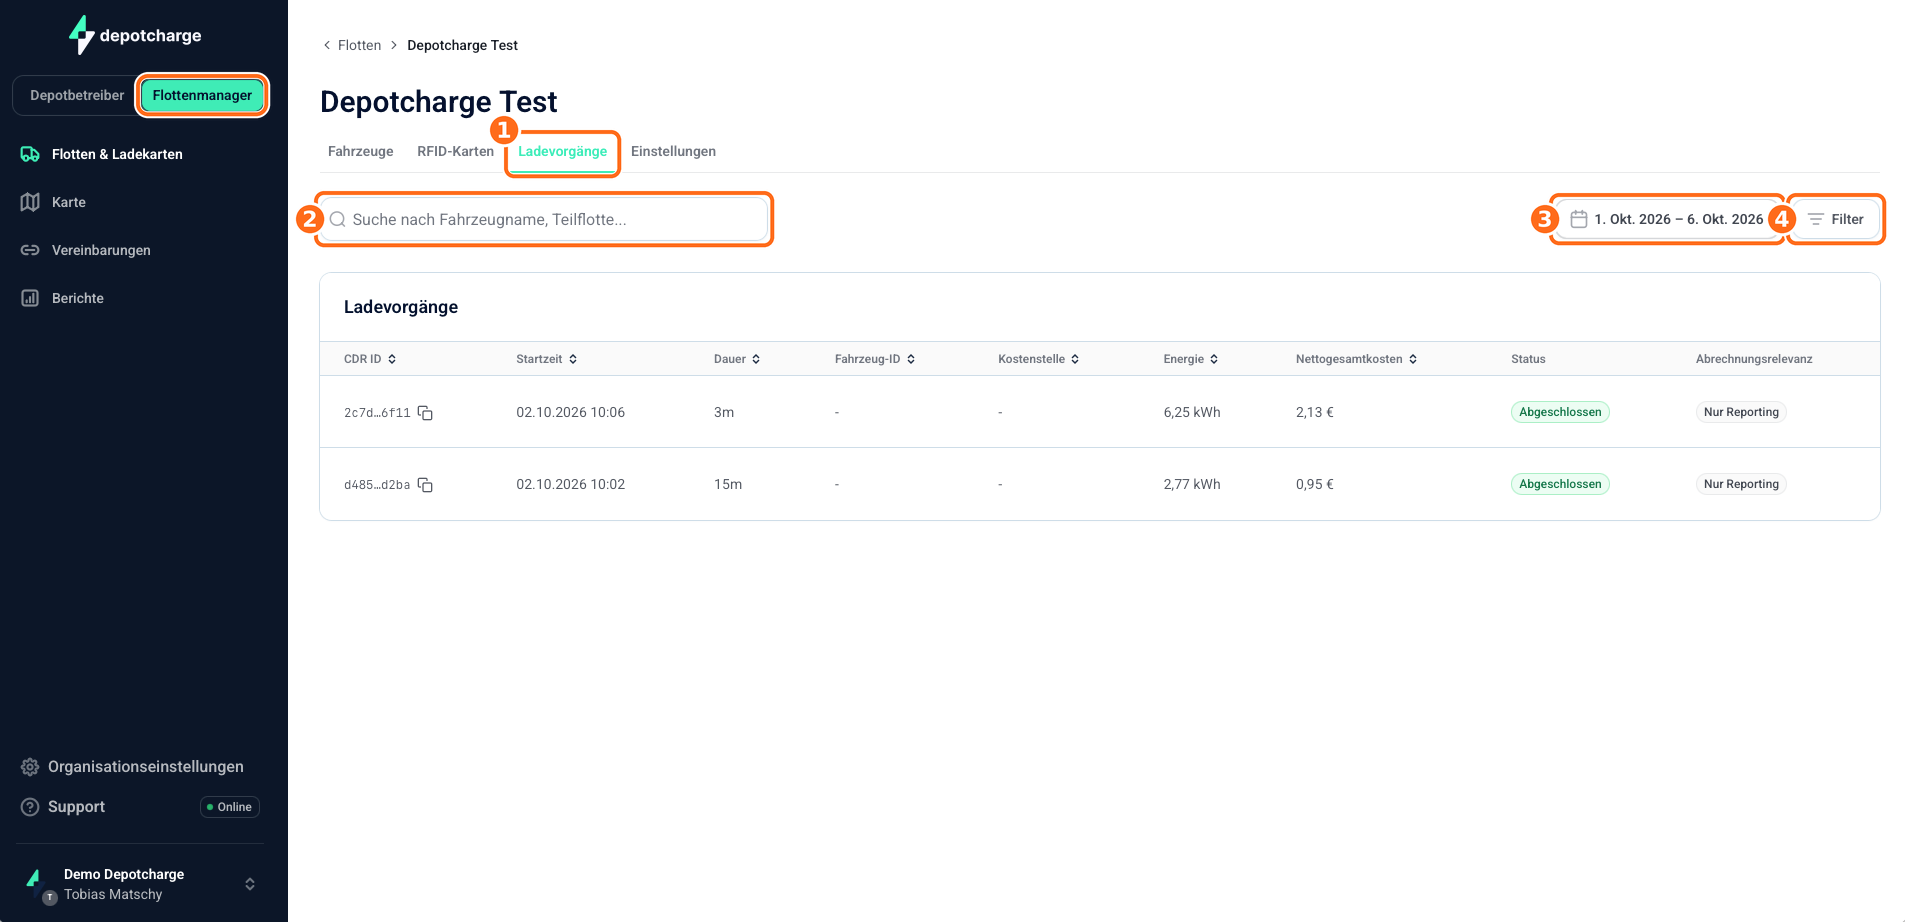The image size is (1905, 922).
Task: Go to Flotten breadcrumb link
Action: pyautogui.click(x=359, y=45)
